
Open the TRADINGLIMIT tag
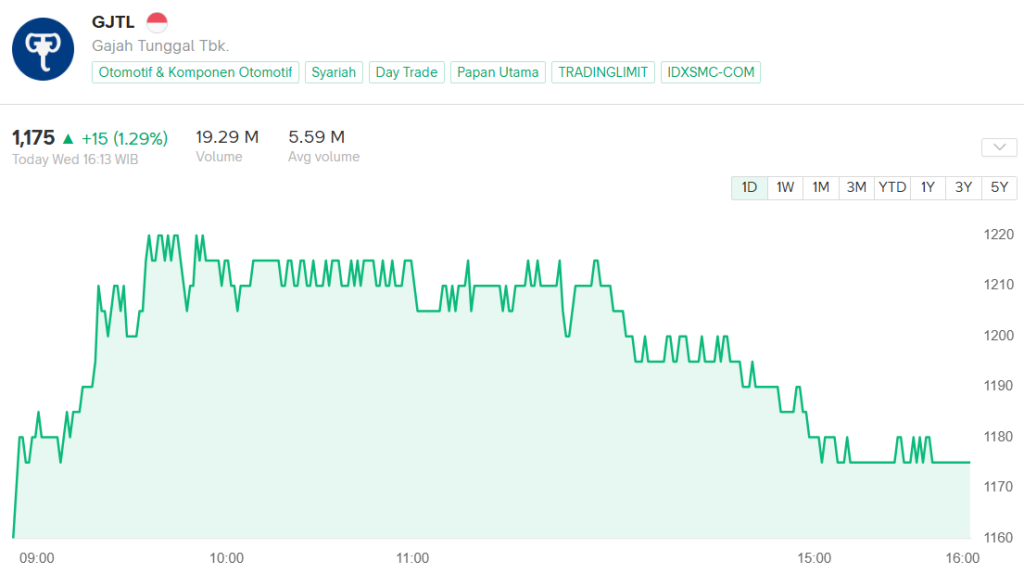pos(603,72)
